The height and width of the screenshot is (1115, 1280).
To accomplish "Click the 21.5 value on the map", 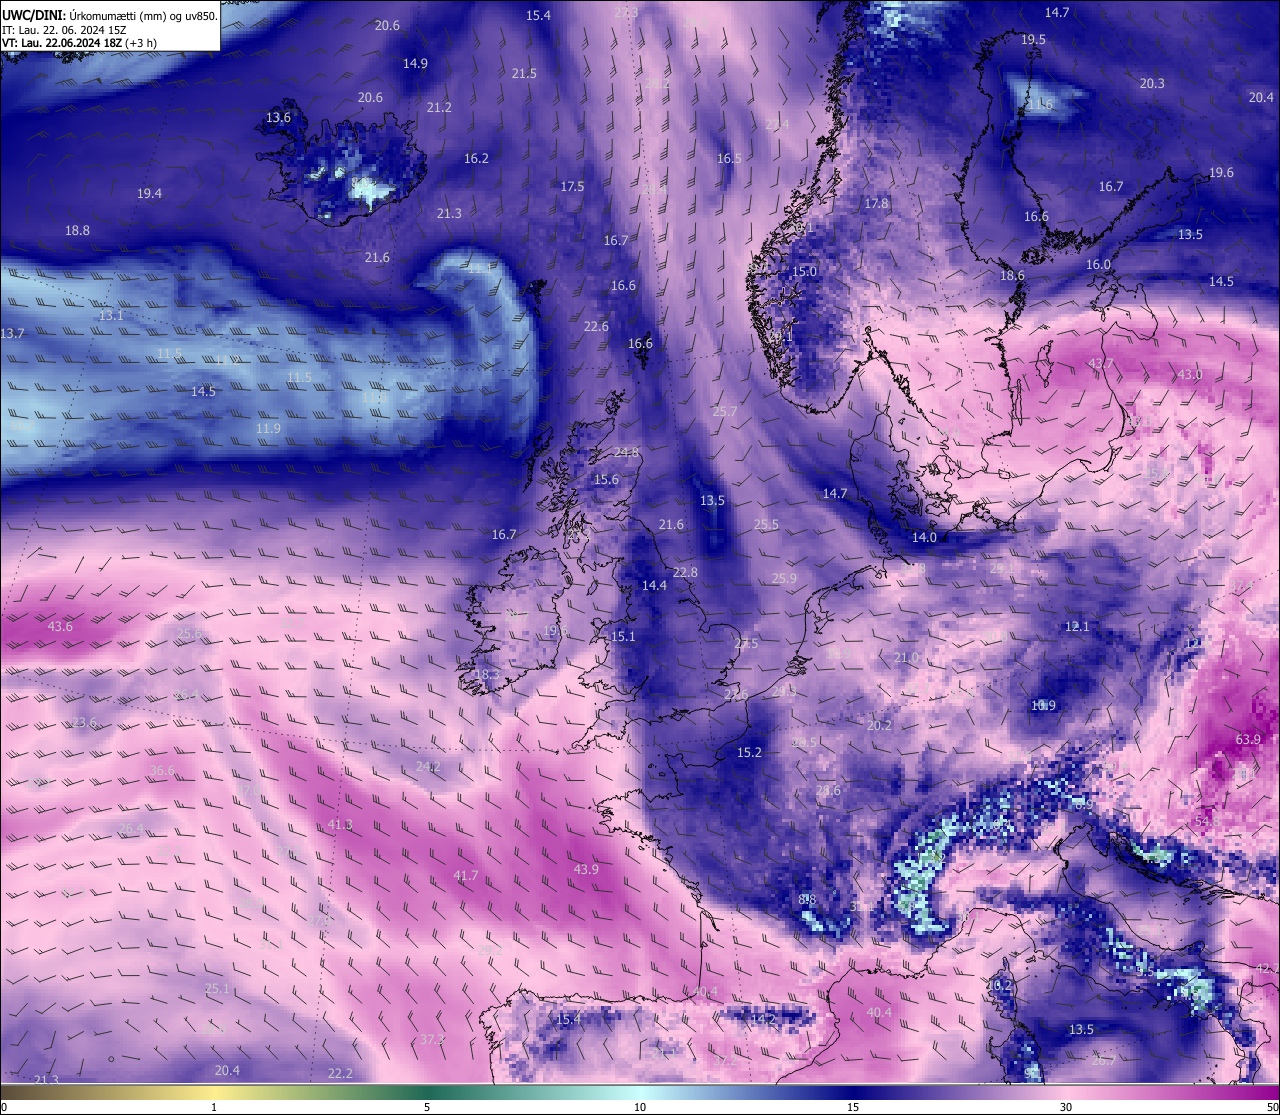I will tap(524, 73).
